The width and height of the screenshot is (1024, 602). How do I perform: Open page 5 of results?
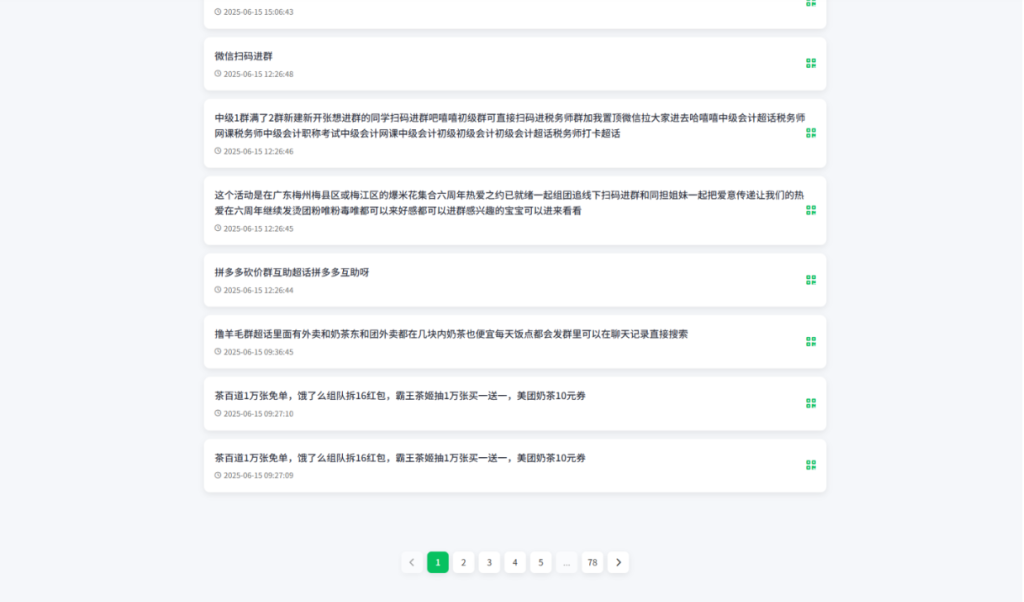tap(540, 562)
